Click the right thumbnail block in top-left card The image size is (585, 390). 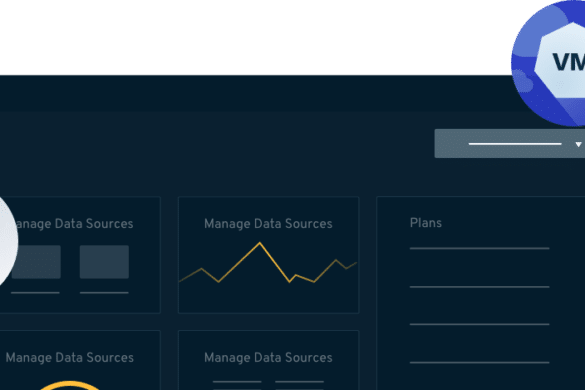(x=104, y=262)
